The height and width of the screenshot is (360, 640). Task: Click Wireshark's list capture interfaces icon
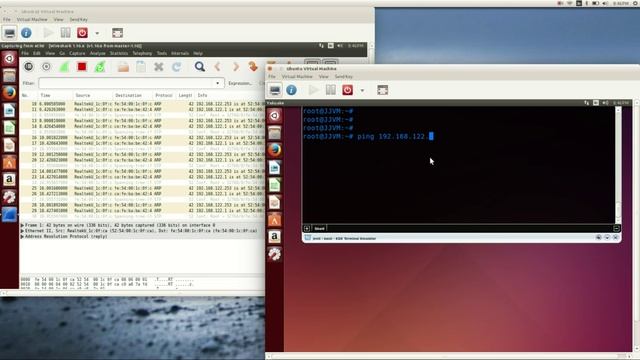(28, 67)
